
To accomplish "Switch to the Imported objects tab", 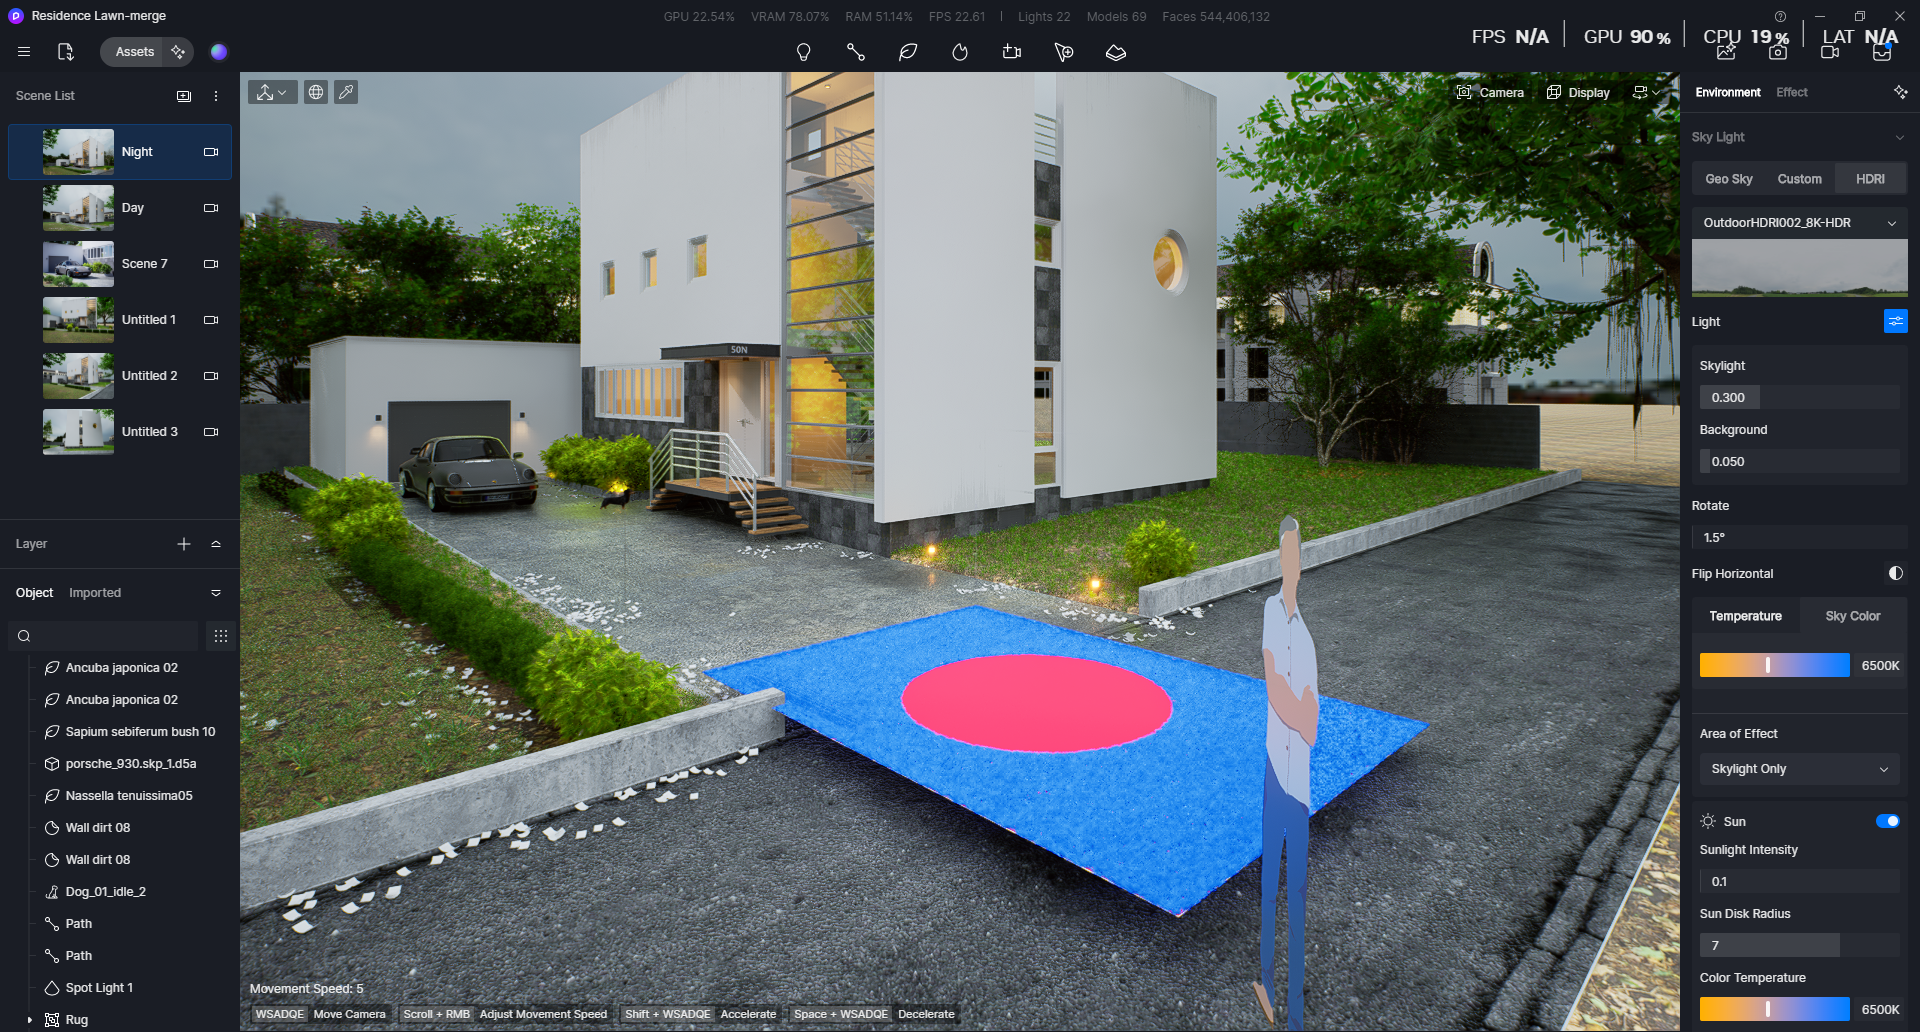I will 95,593.
